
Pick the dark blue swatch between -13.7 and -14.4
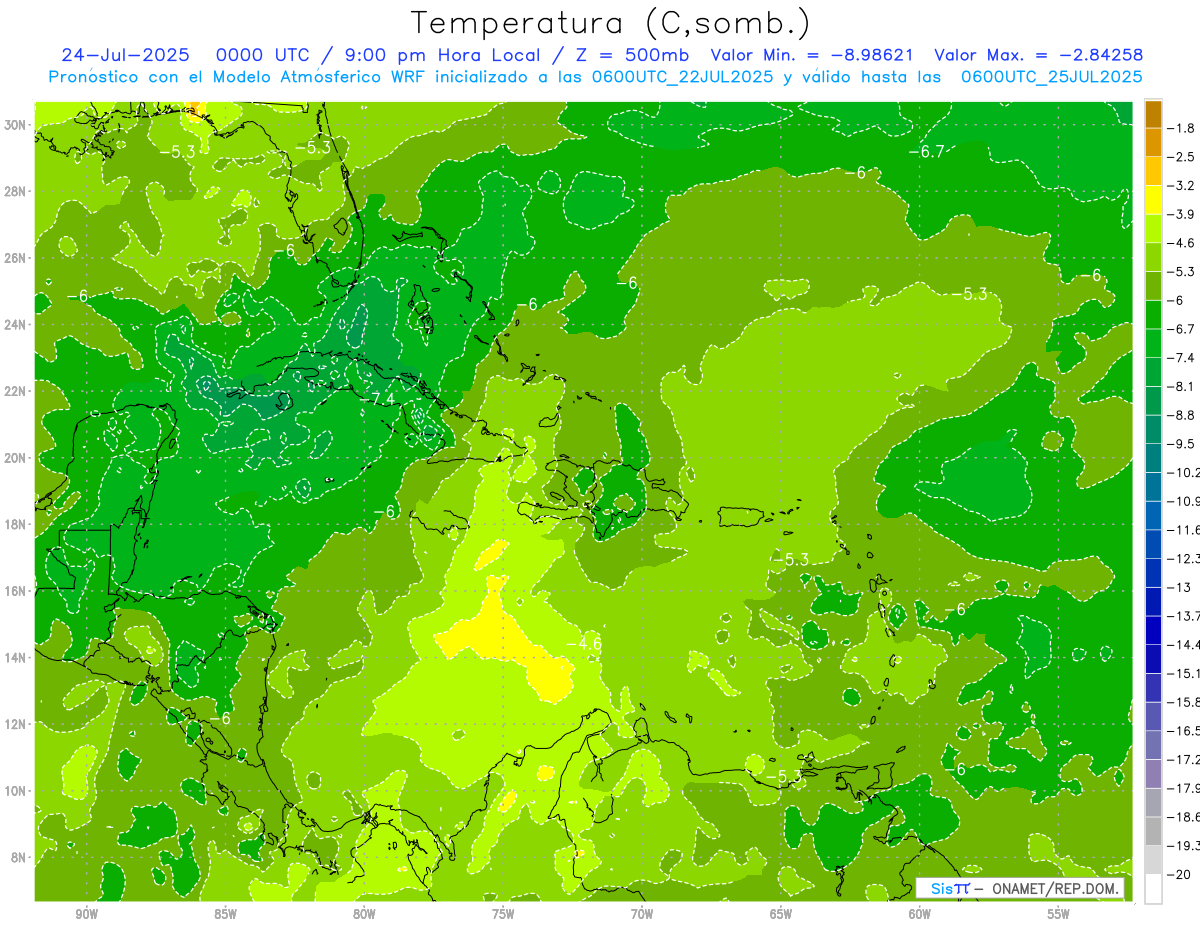(1153, 630)
